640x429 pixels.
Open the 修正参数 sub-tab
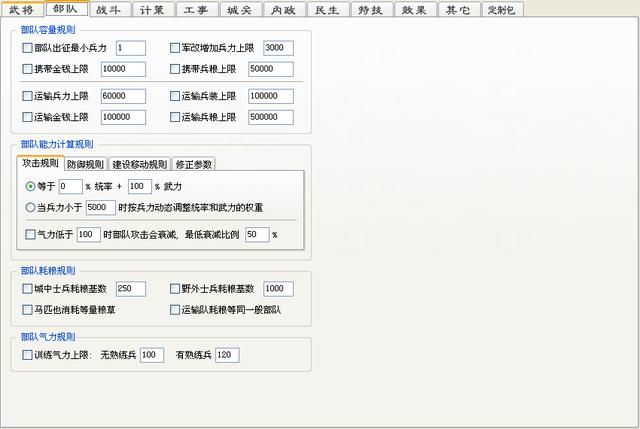[x=194, y=164]
